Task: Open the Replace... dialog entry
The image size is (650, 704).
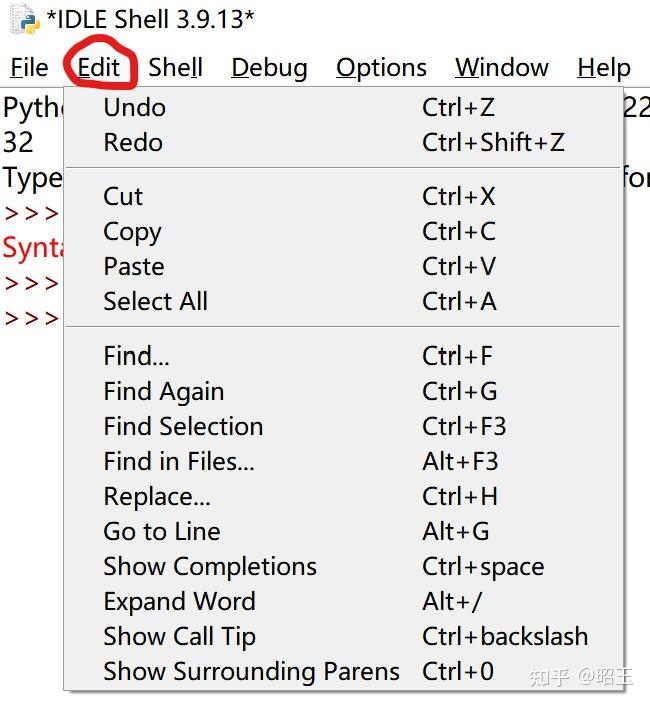Action: point(157,496)
